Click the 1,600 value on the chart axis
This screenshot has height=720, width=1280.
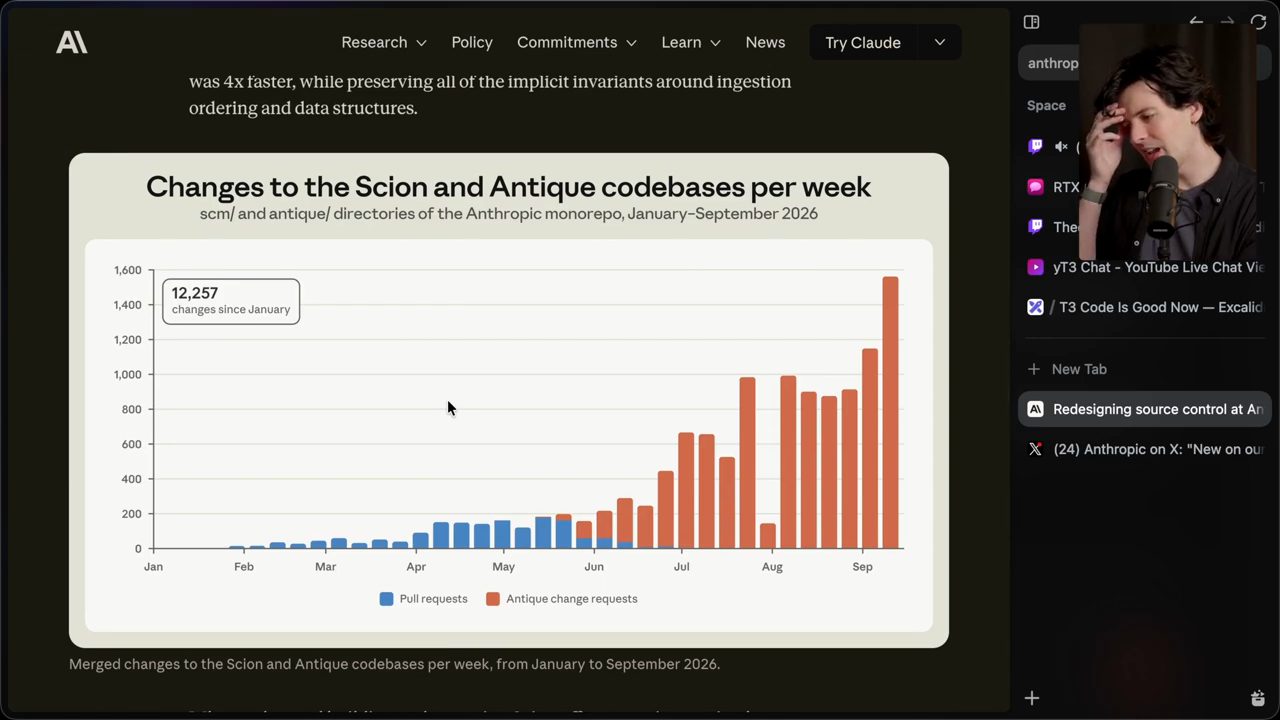(x=128, y=270)
